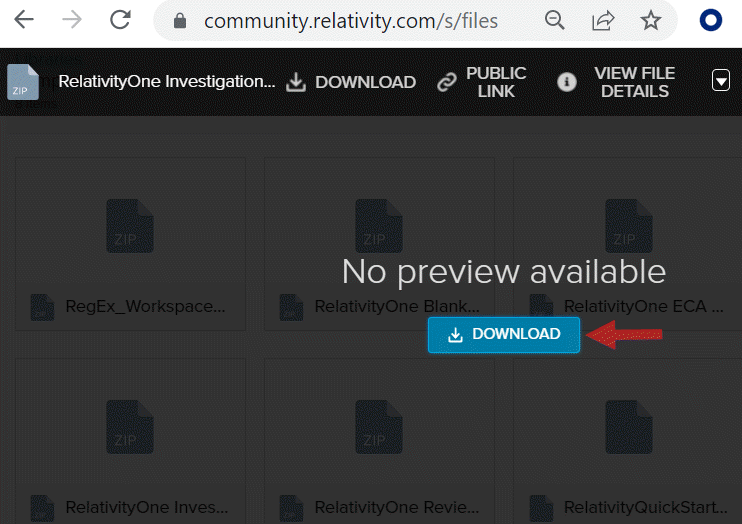Image resolution: width=742 pixels, height=524 pixels.
Task: Select the RelativityOne ECA ... file name
Action: [644, 306]
